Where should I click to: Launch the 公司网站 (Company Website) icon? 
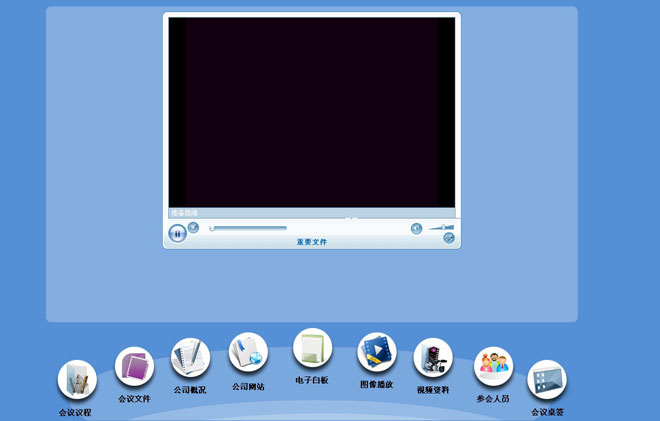(248, 352)
